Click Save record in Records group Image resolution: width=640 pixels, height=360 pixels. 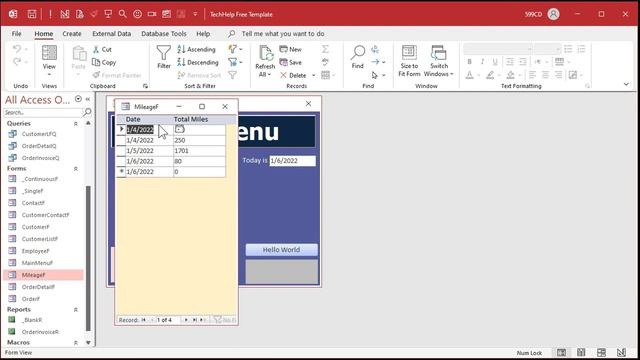click(x=291, y=62)
